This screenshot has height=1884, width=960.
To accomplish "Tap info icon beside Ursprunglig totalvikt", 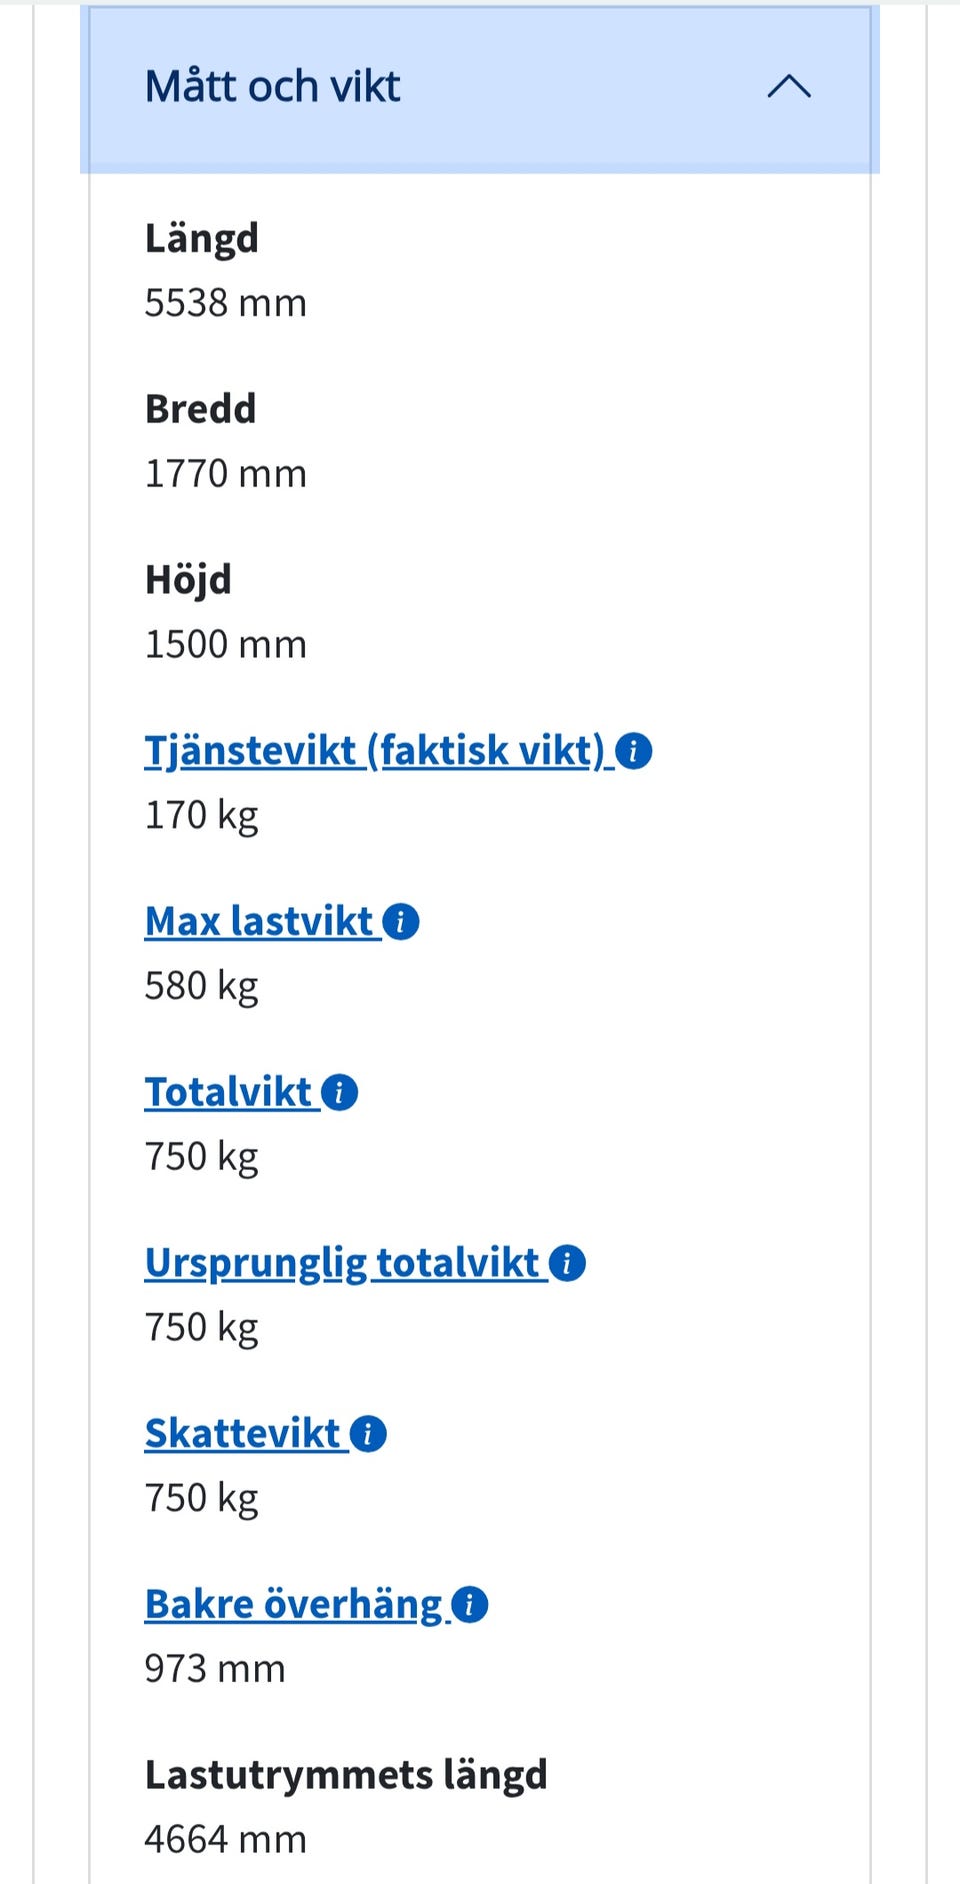I will click(x=567, y=1263).
